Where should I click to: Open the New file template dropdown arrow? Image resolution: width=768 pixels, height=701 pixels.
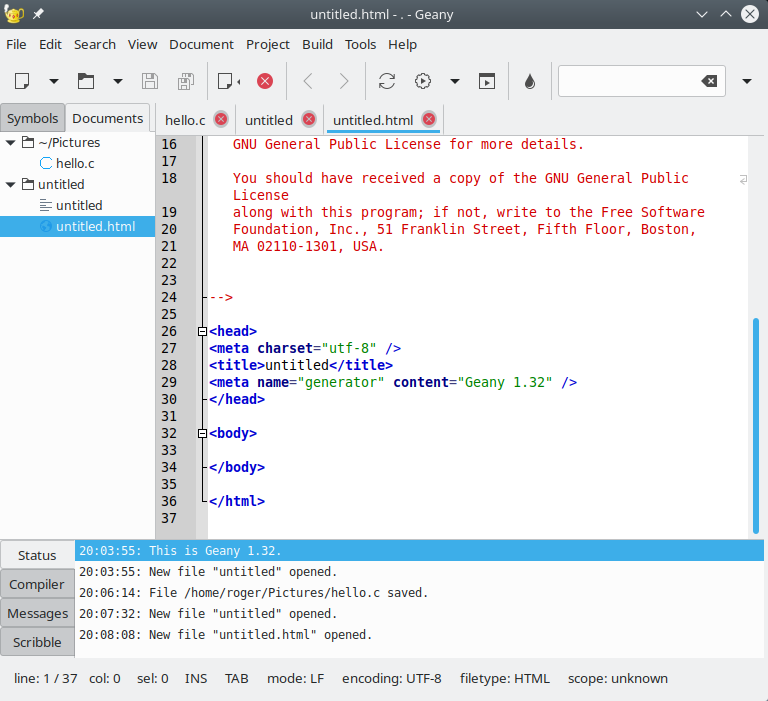(54, 81)
